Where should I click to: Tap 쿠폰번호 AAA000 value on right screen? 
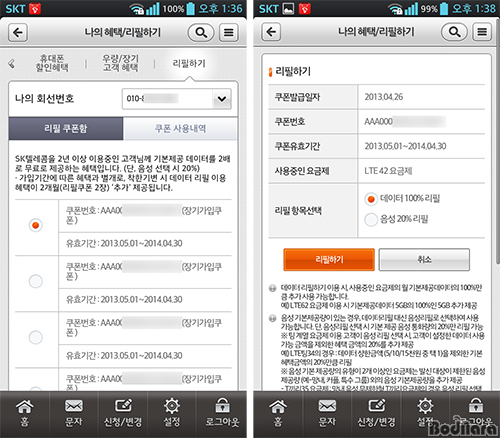405,121
